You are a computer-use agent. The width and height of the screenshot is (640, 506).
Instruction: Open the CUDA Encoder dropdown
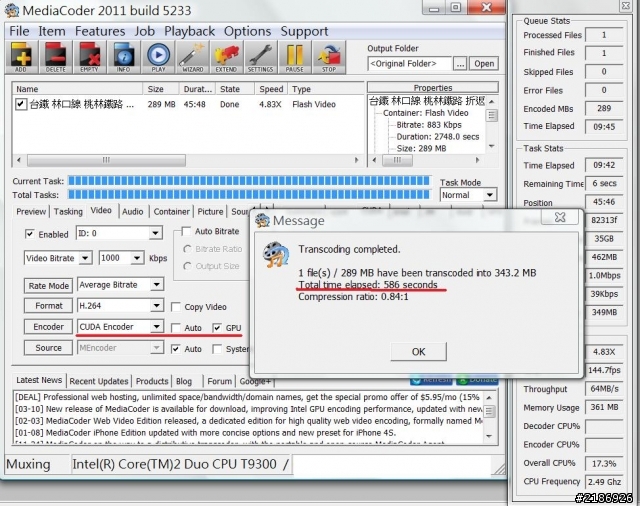(156, 326)
